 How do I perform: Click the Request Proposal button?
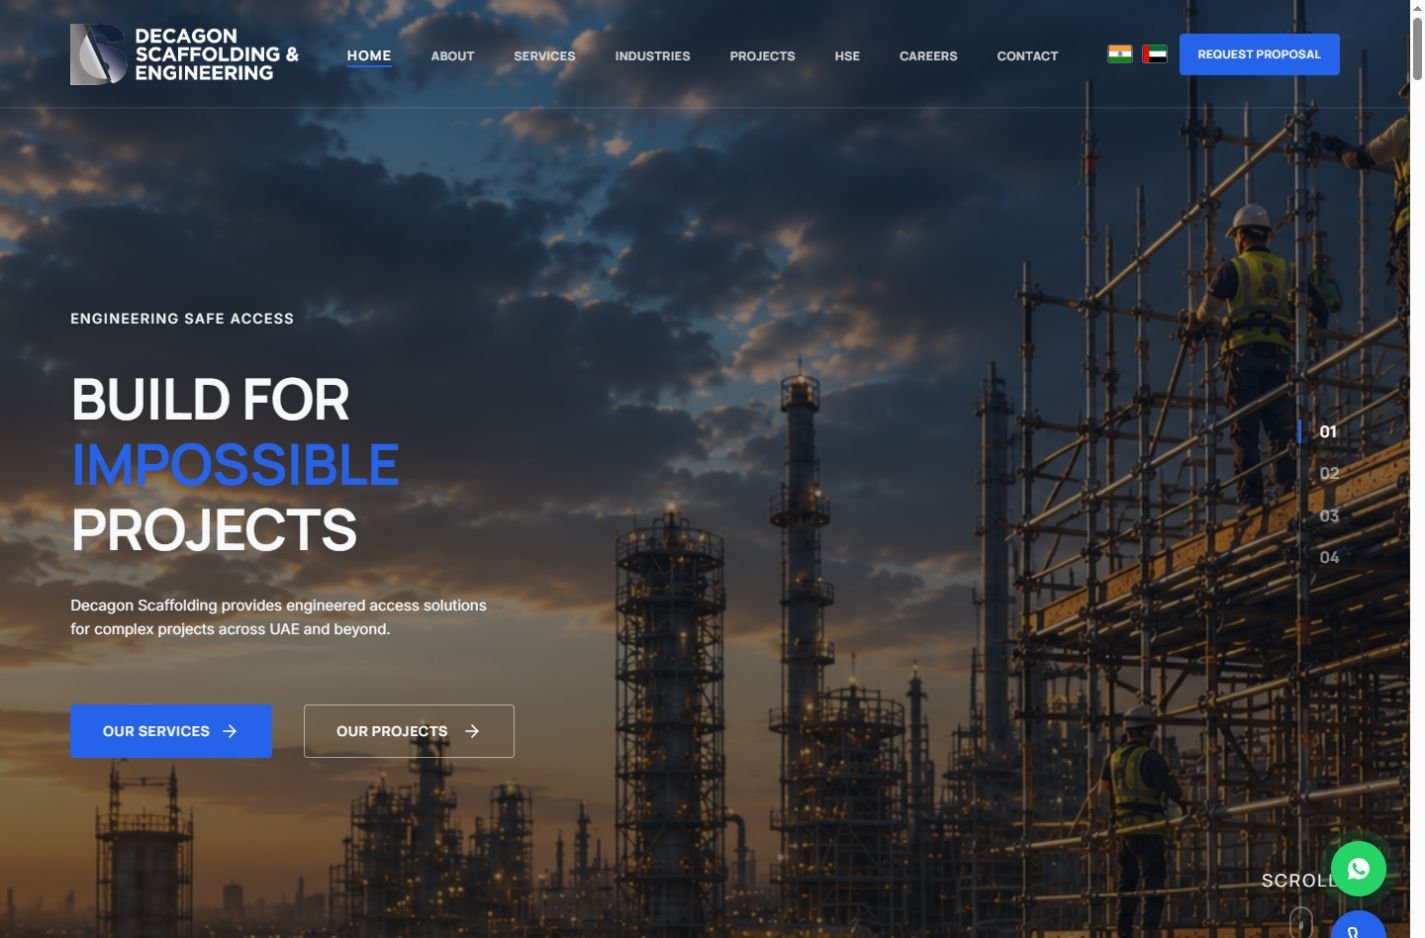coord(1259,54)
